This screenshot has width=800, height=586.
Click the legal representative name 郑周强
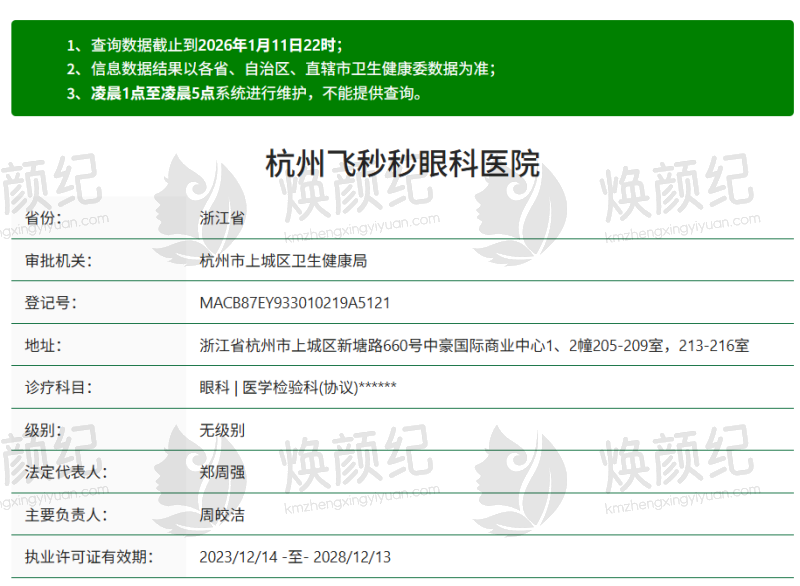222,472
